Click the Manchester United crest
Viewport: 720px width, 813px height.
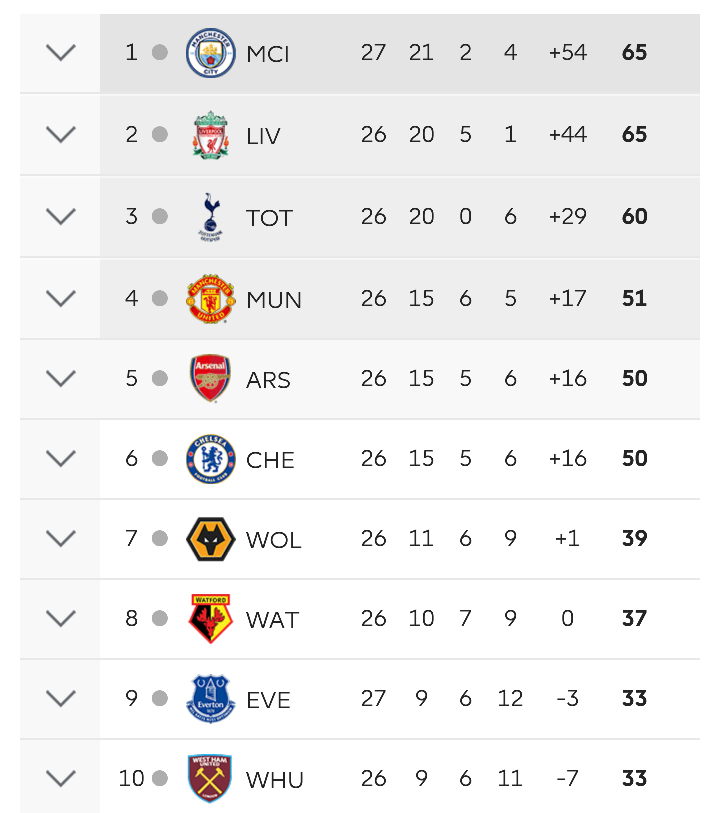click(210, 299)
